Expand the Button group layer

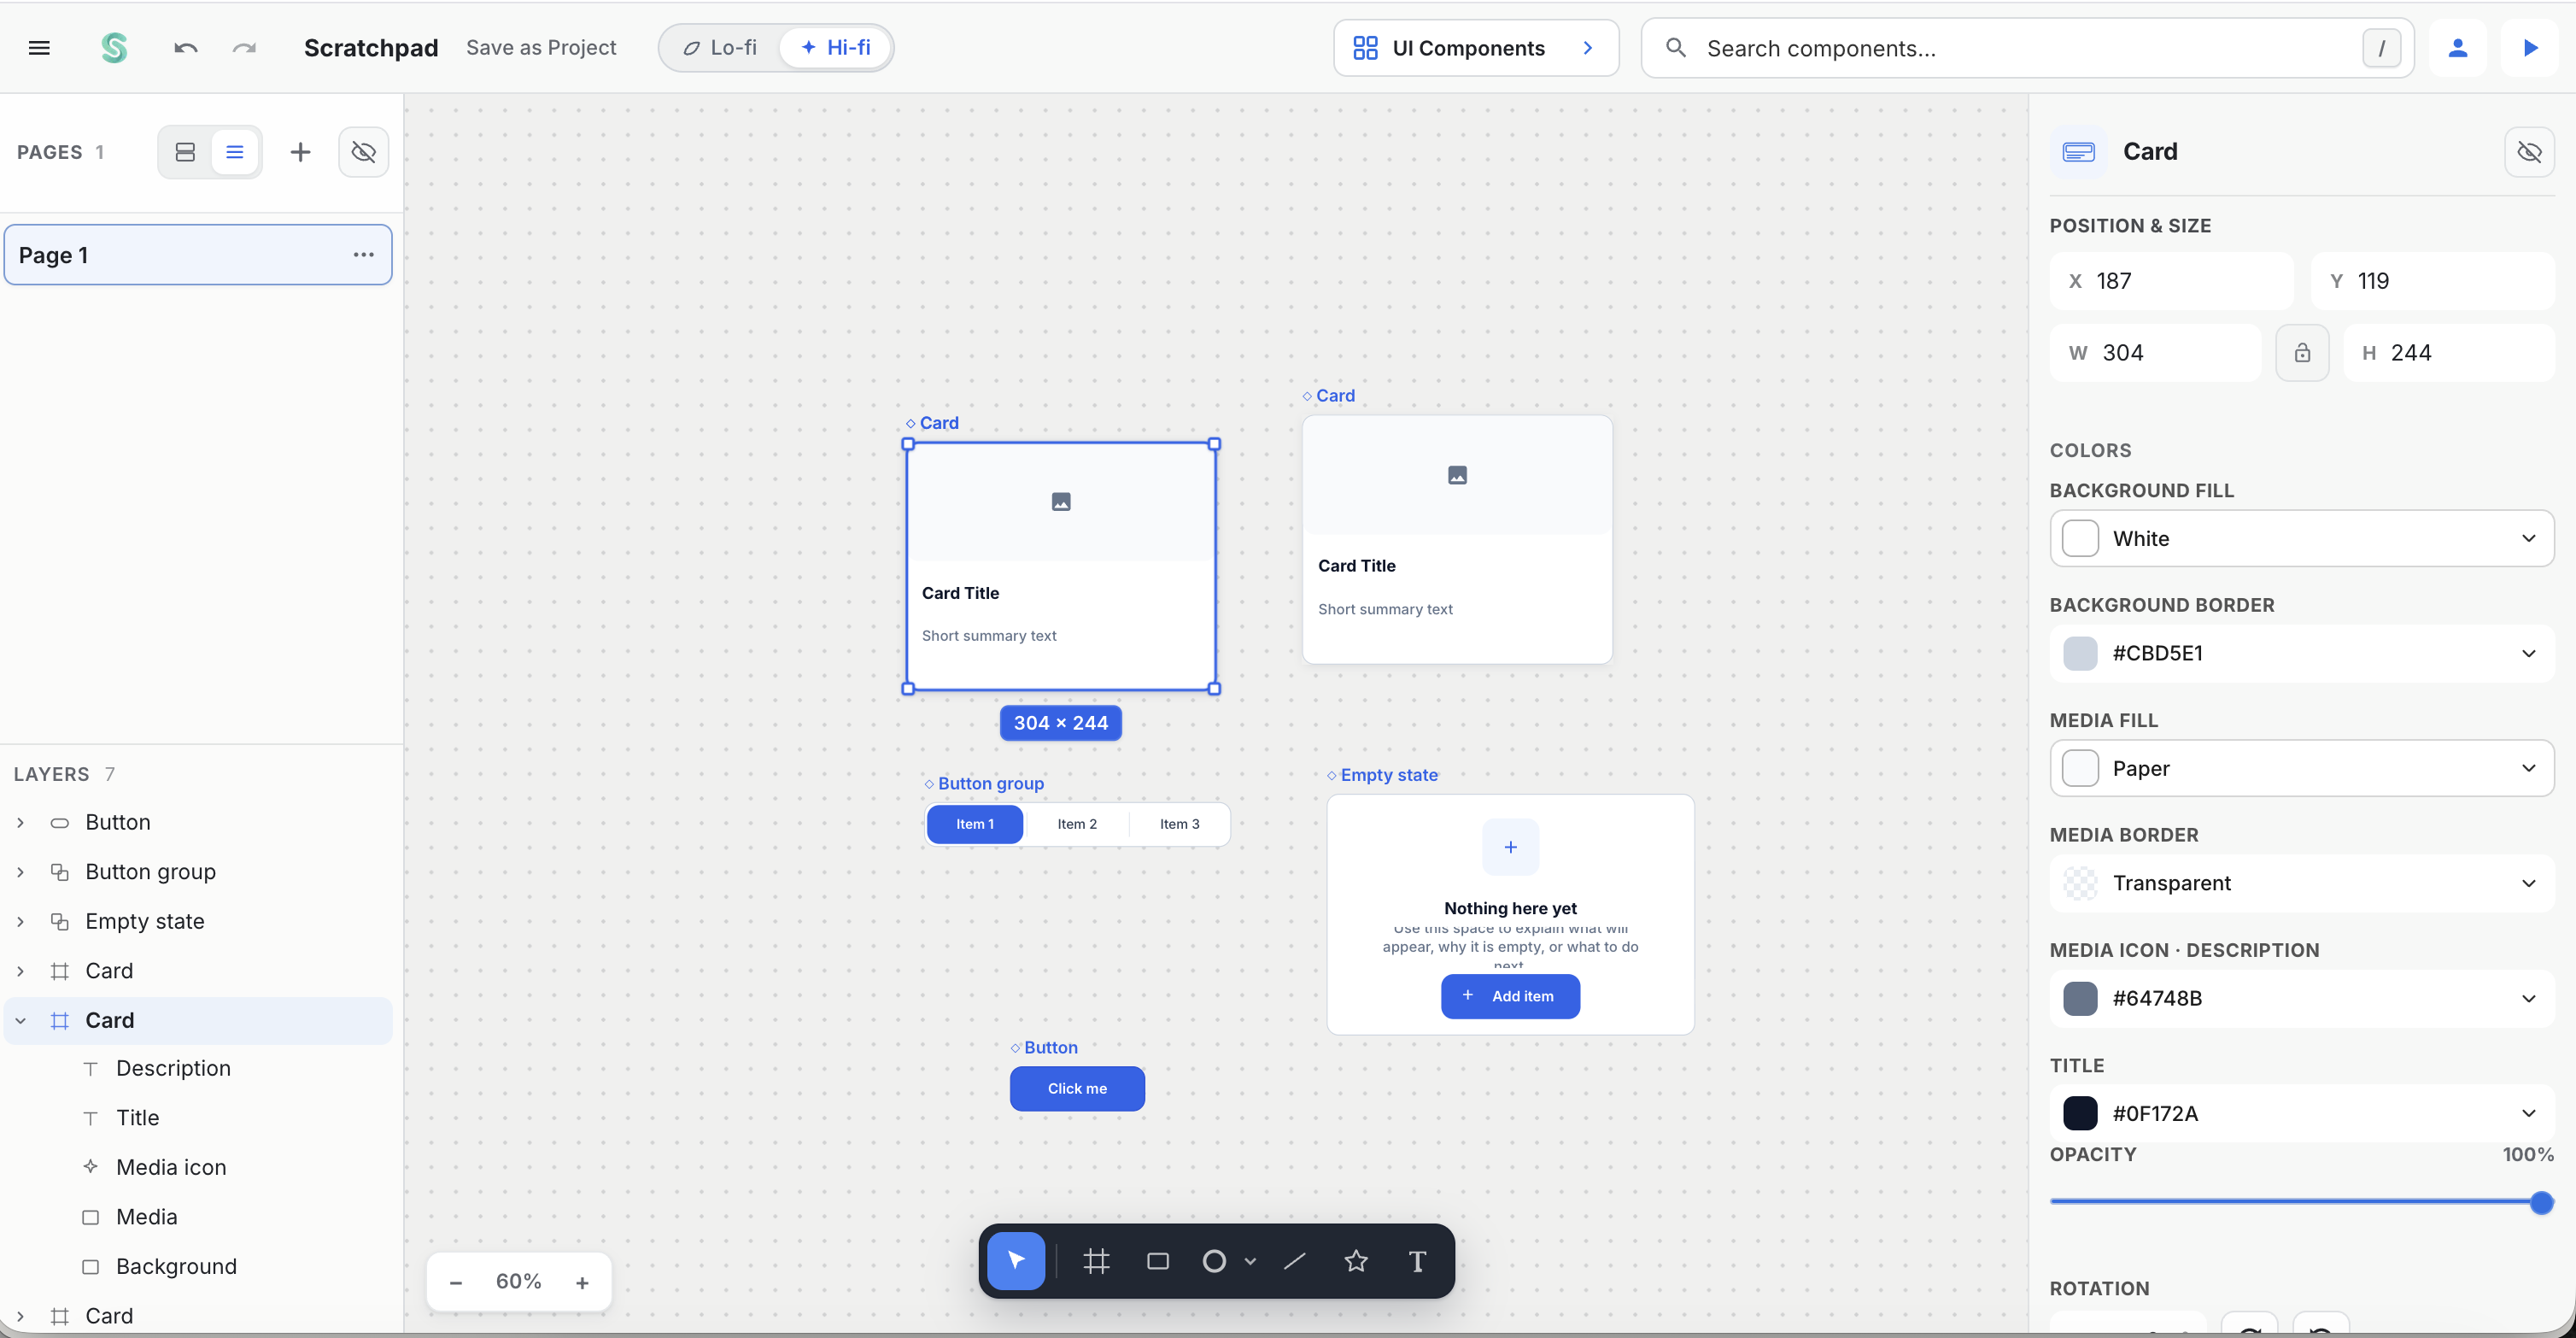[20, 873]
